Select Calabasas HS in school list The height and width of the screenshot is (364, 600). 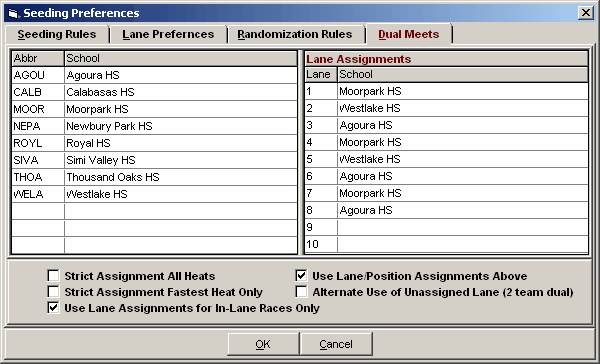click(x=181, y=92)
